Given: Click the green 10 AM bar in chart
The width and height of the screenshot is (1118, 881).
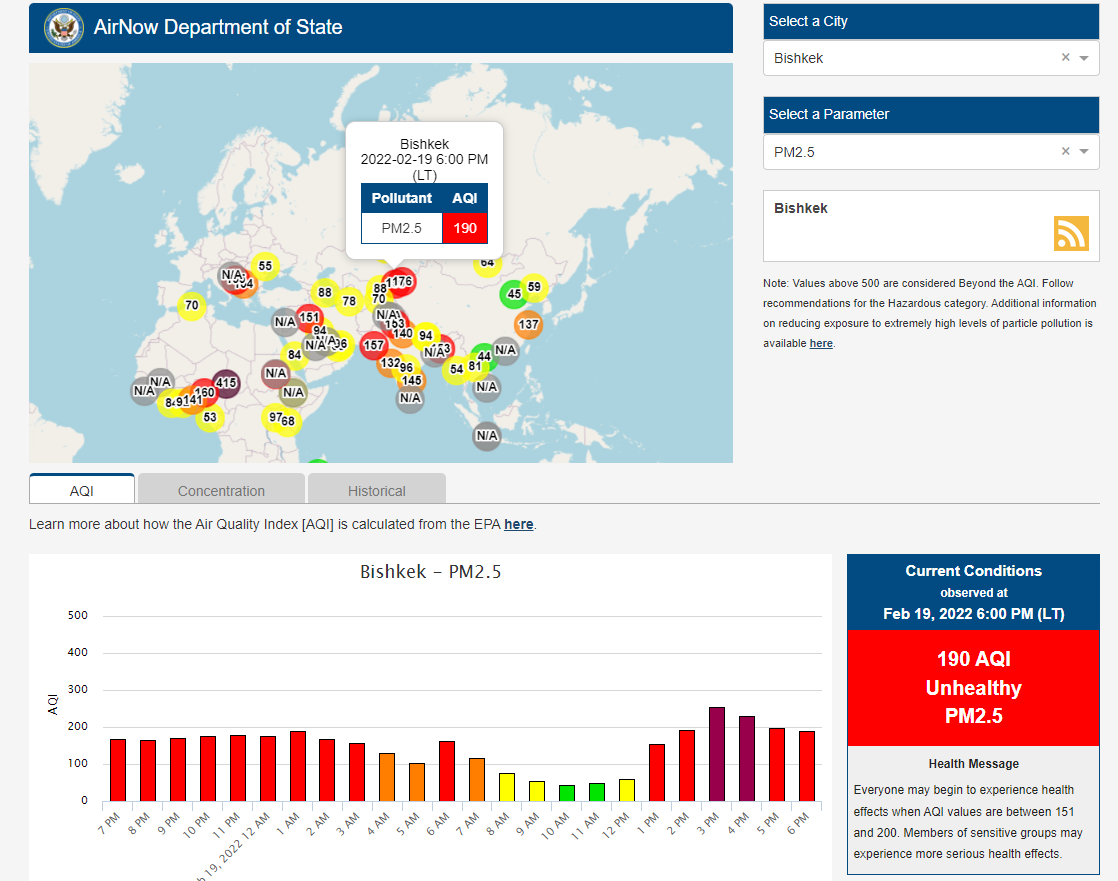Looking at the screenshot, I should pyautogui.click(x=566, y=792).
